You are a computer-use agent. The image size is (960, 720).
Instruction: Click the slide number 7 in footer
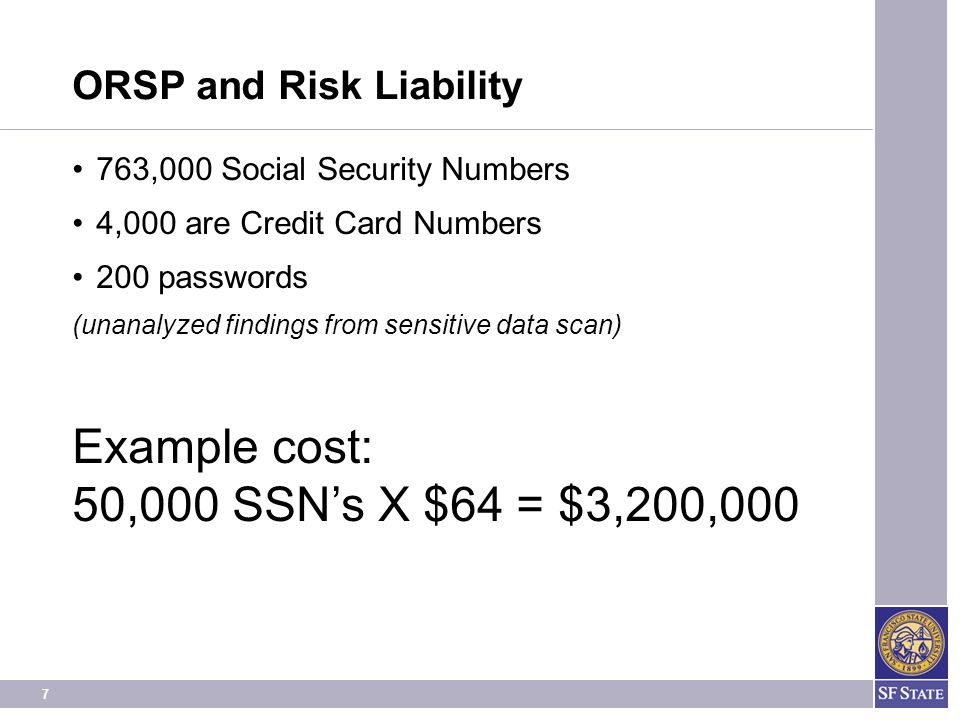[x=45, y=694]
